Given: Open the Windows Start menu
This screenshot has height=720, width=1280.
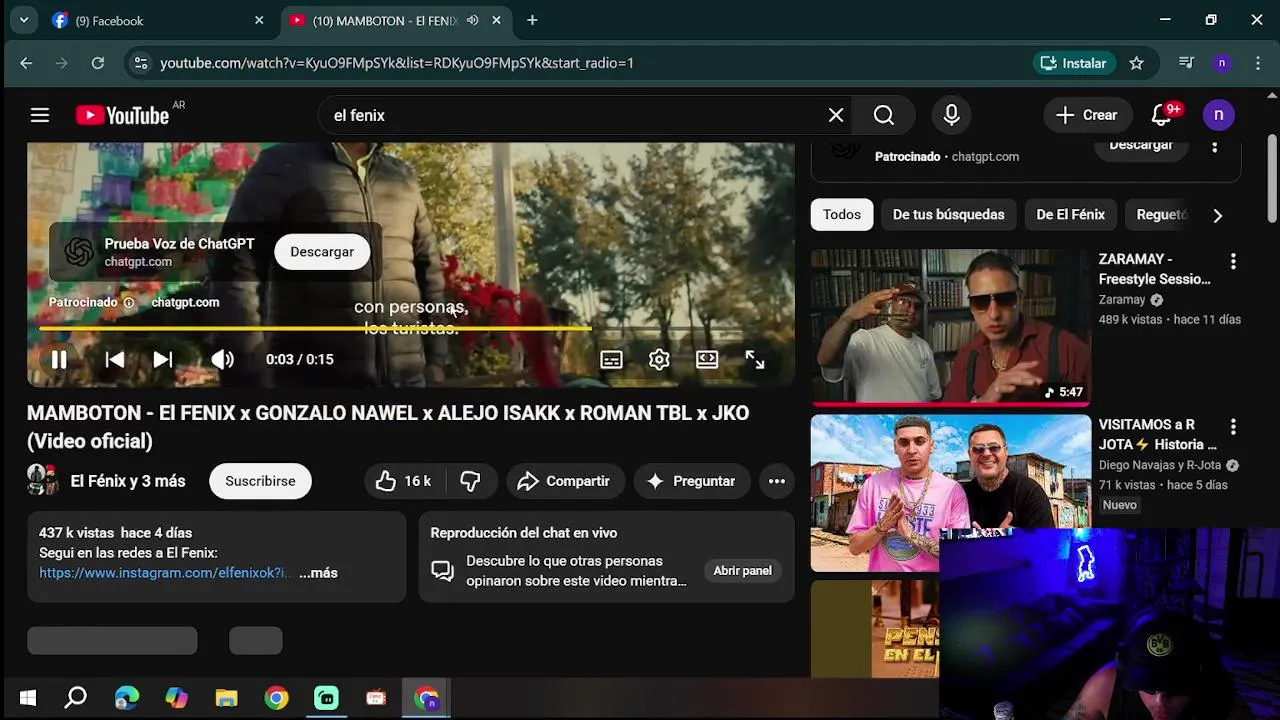Looking at the screenshot, I should [27, 698].
